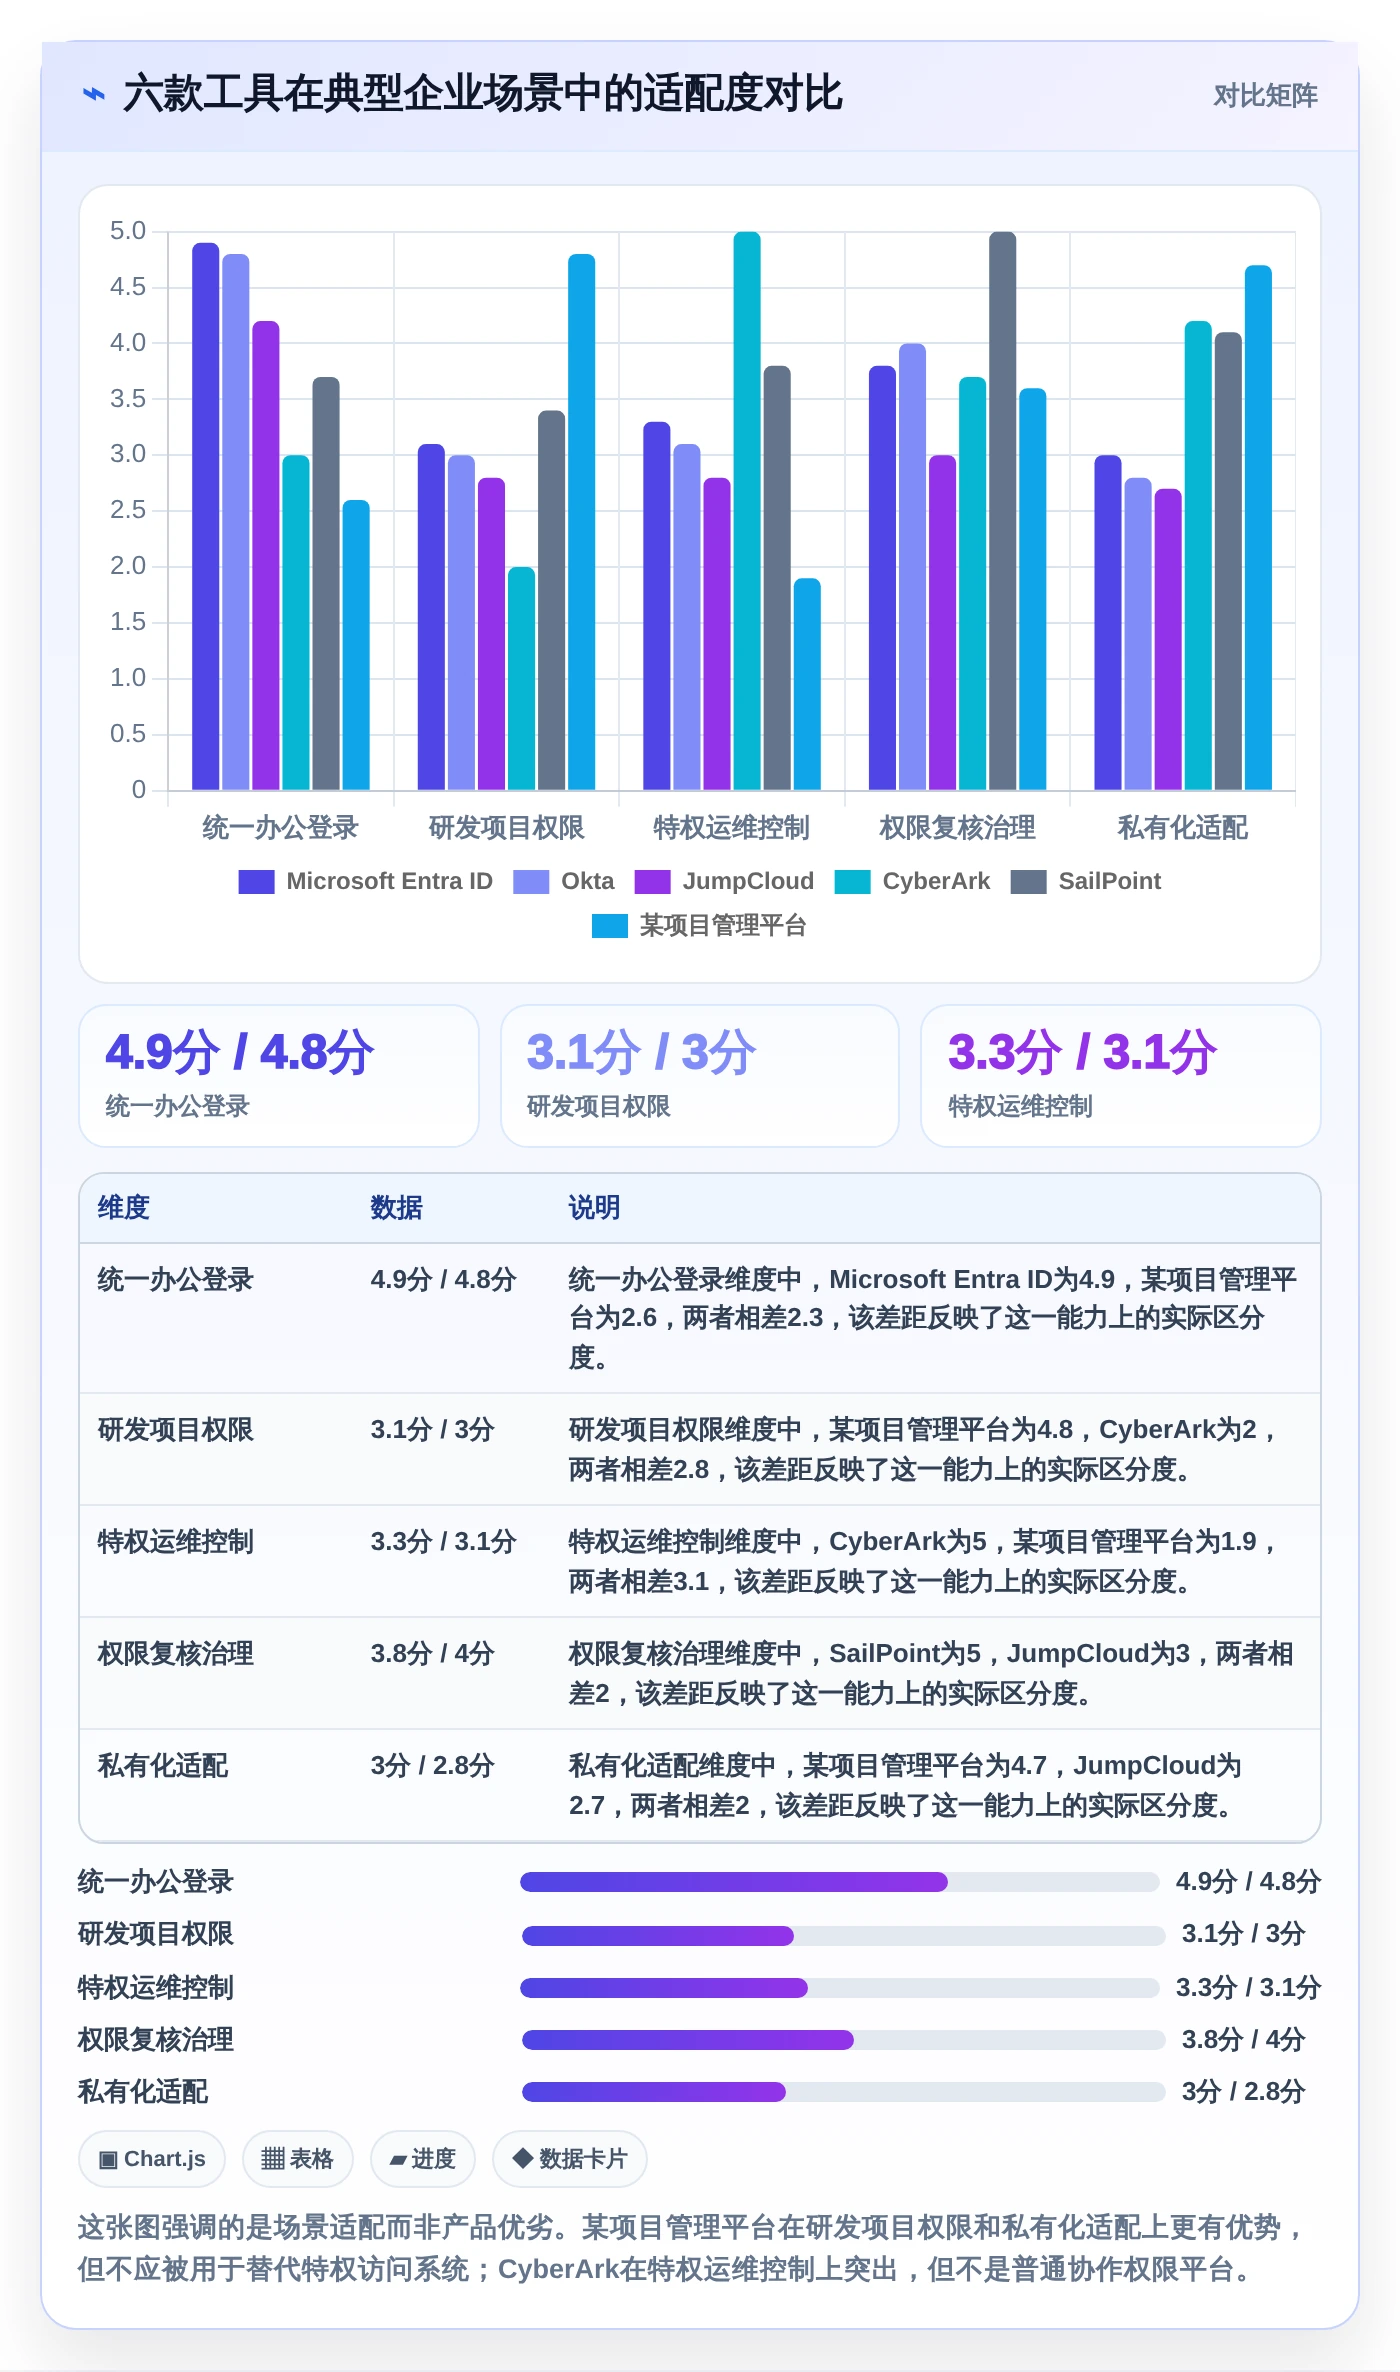Click the SailPoint bar in 权限复核治理 group

[1003, 511]
